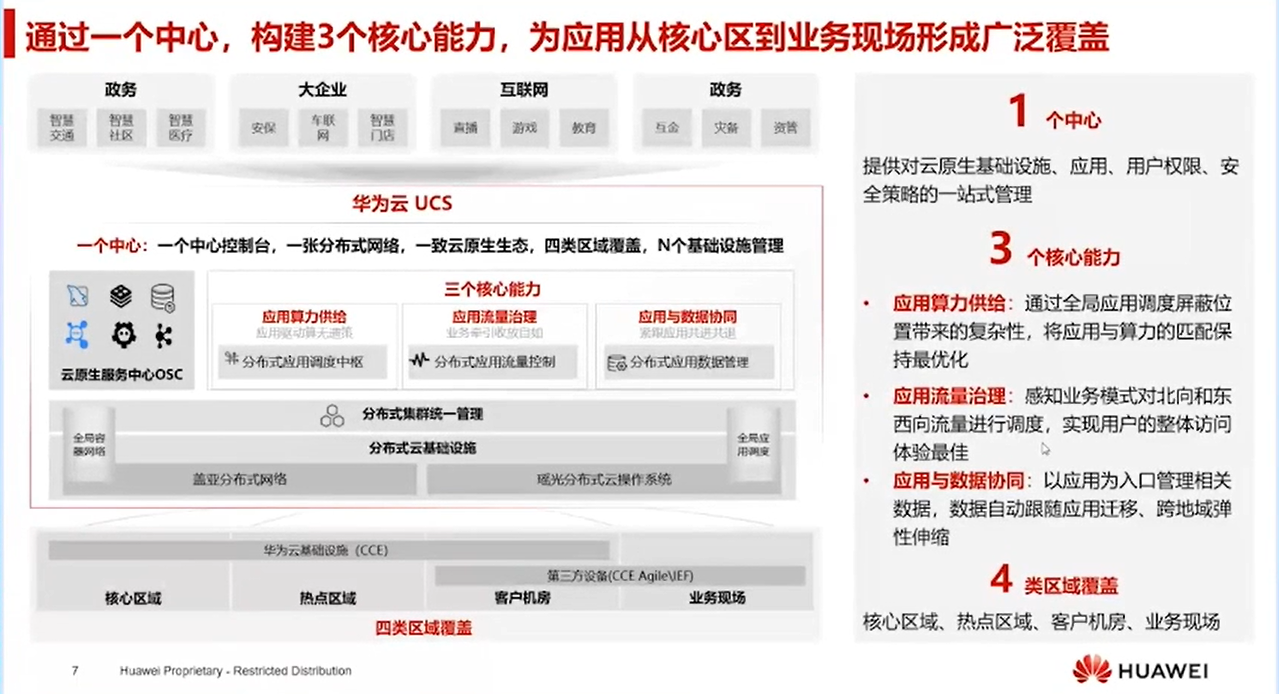Select the 直播 tile under 互联网
Image resolution: width=1279 pixels, height=694 pixels.
466,128
